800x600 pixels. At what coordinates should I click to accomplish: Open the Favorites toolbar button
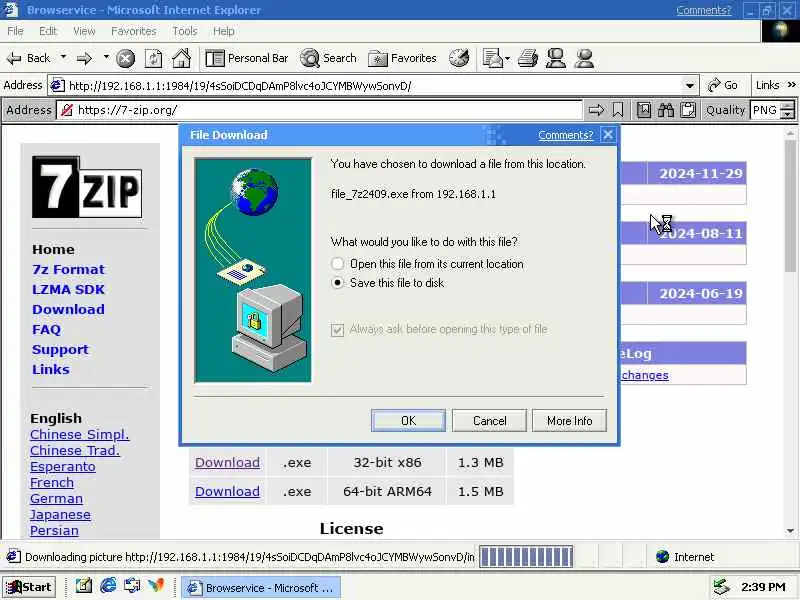[403, 58]
